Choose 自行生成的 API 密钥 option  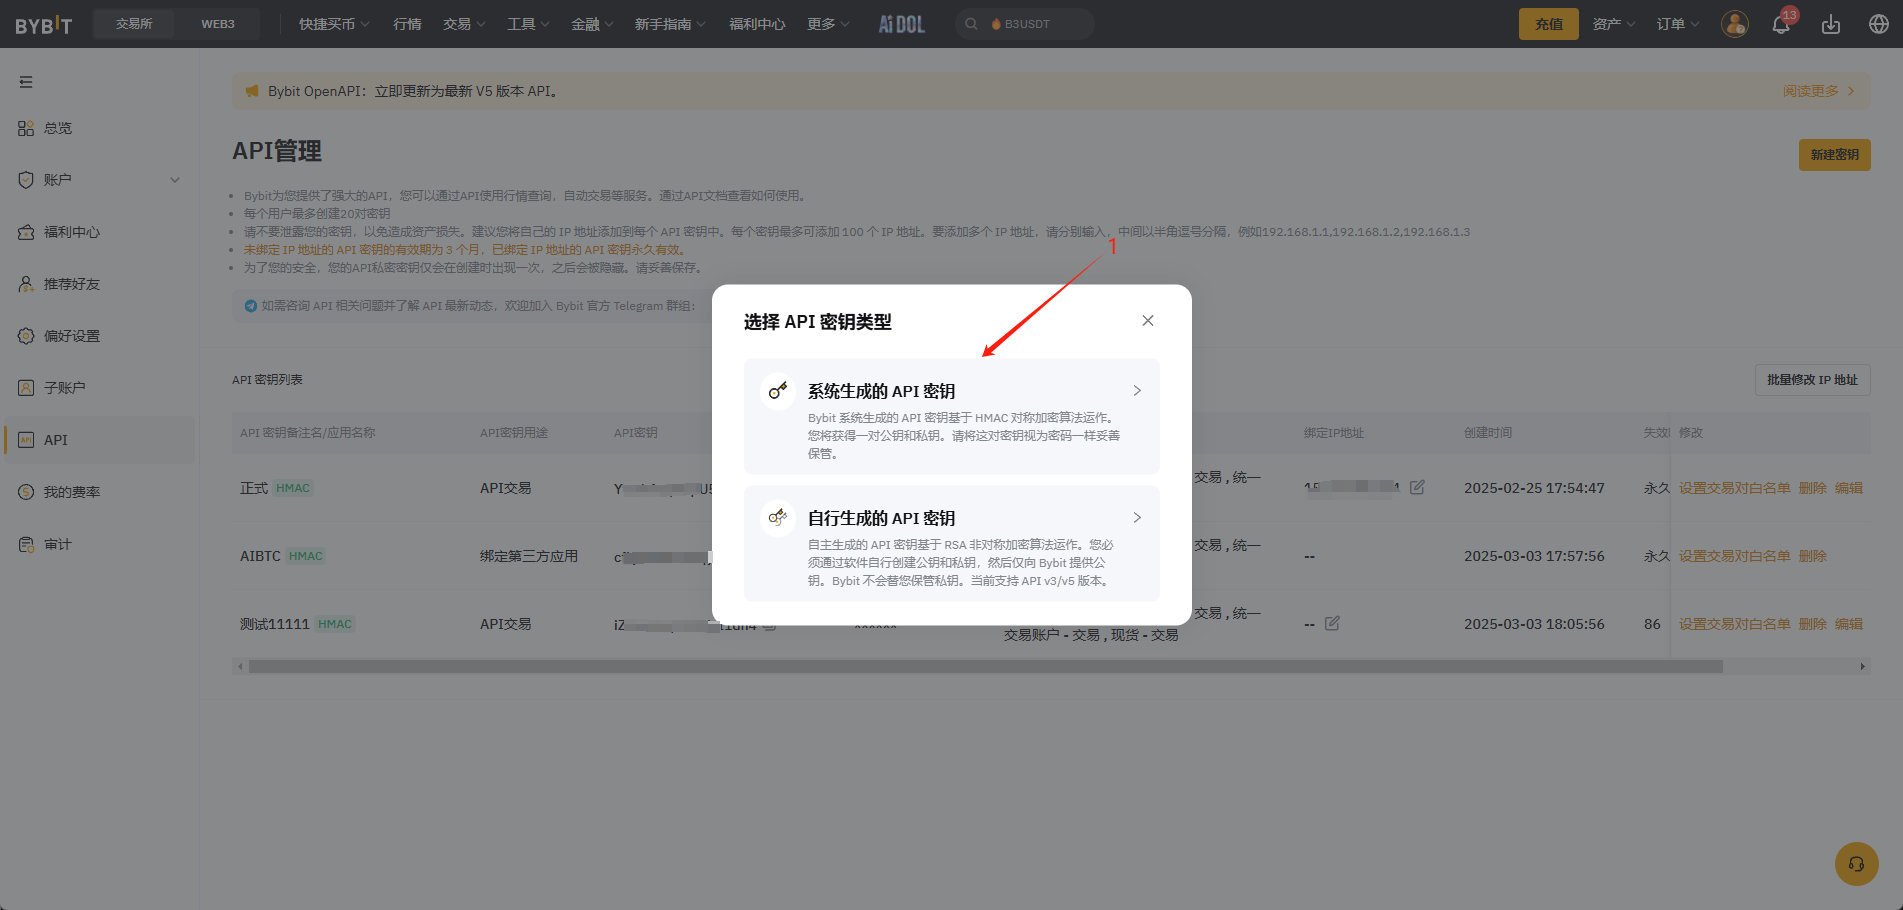point(951,544)
